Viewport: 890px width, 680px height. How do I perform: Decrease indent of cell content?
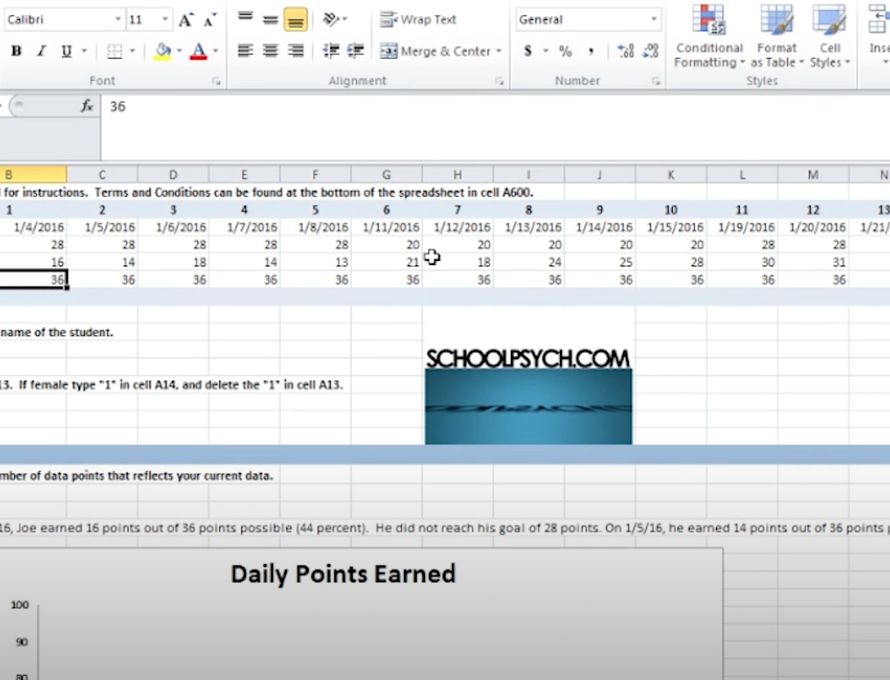[330, 51]
